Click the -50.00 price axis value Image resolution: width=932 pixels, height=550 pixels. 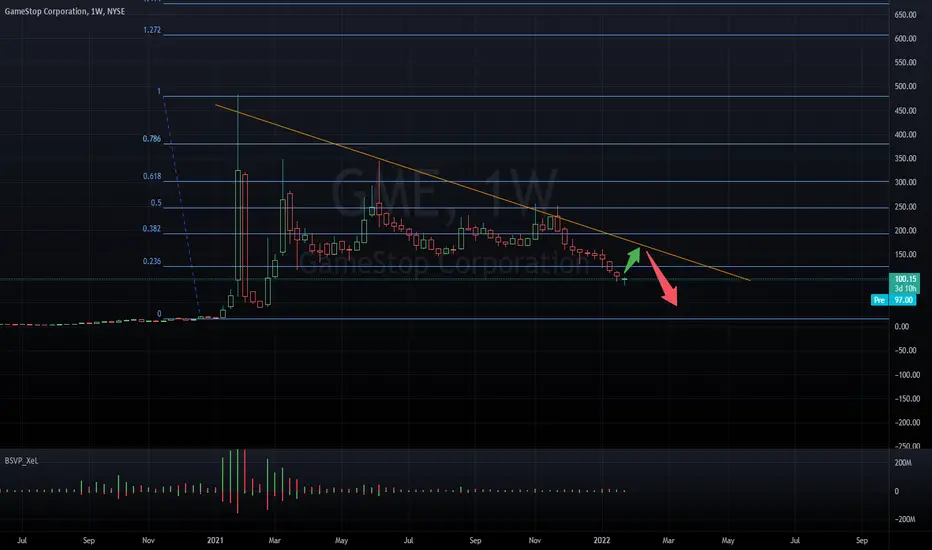(906, 351)
